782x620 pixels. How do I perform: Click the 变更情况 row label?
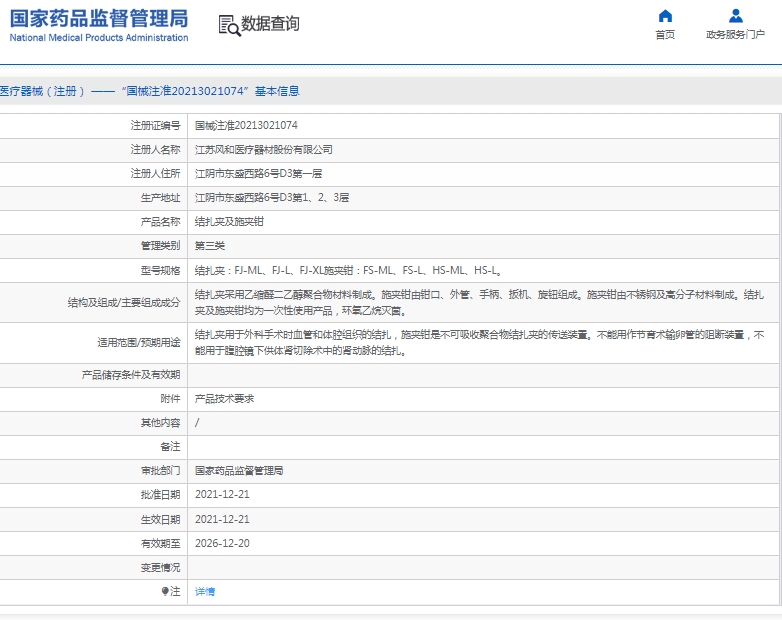coord(160,567)
